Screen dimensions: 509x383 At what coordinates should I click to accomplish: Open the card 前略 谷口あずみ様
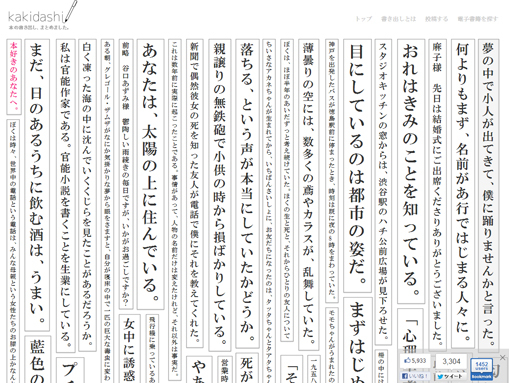click(126, 174)
